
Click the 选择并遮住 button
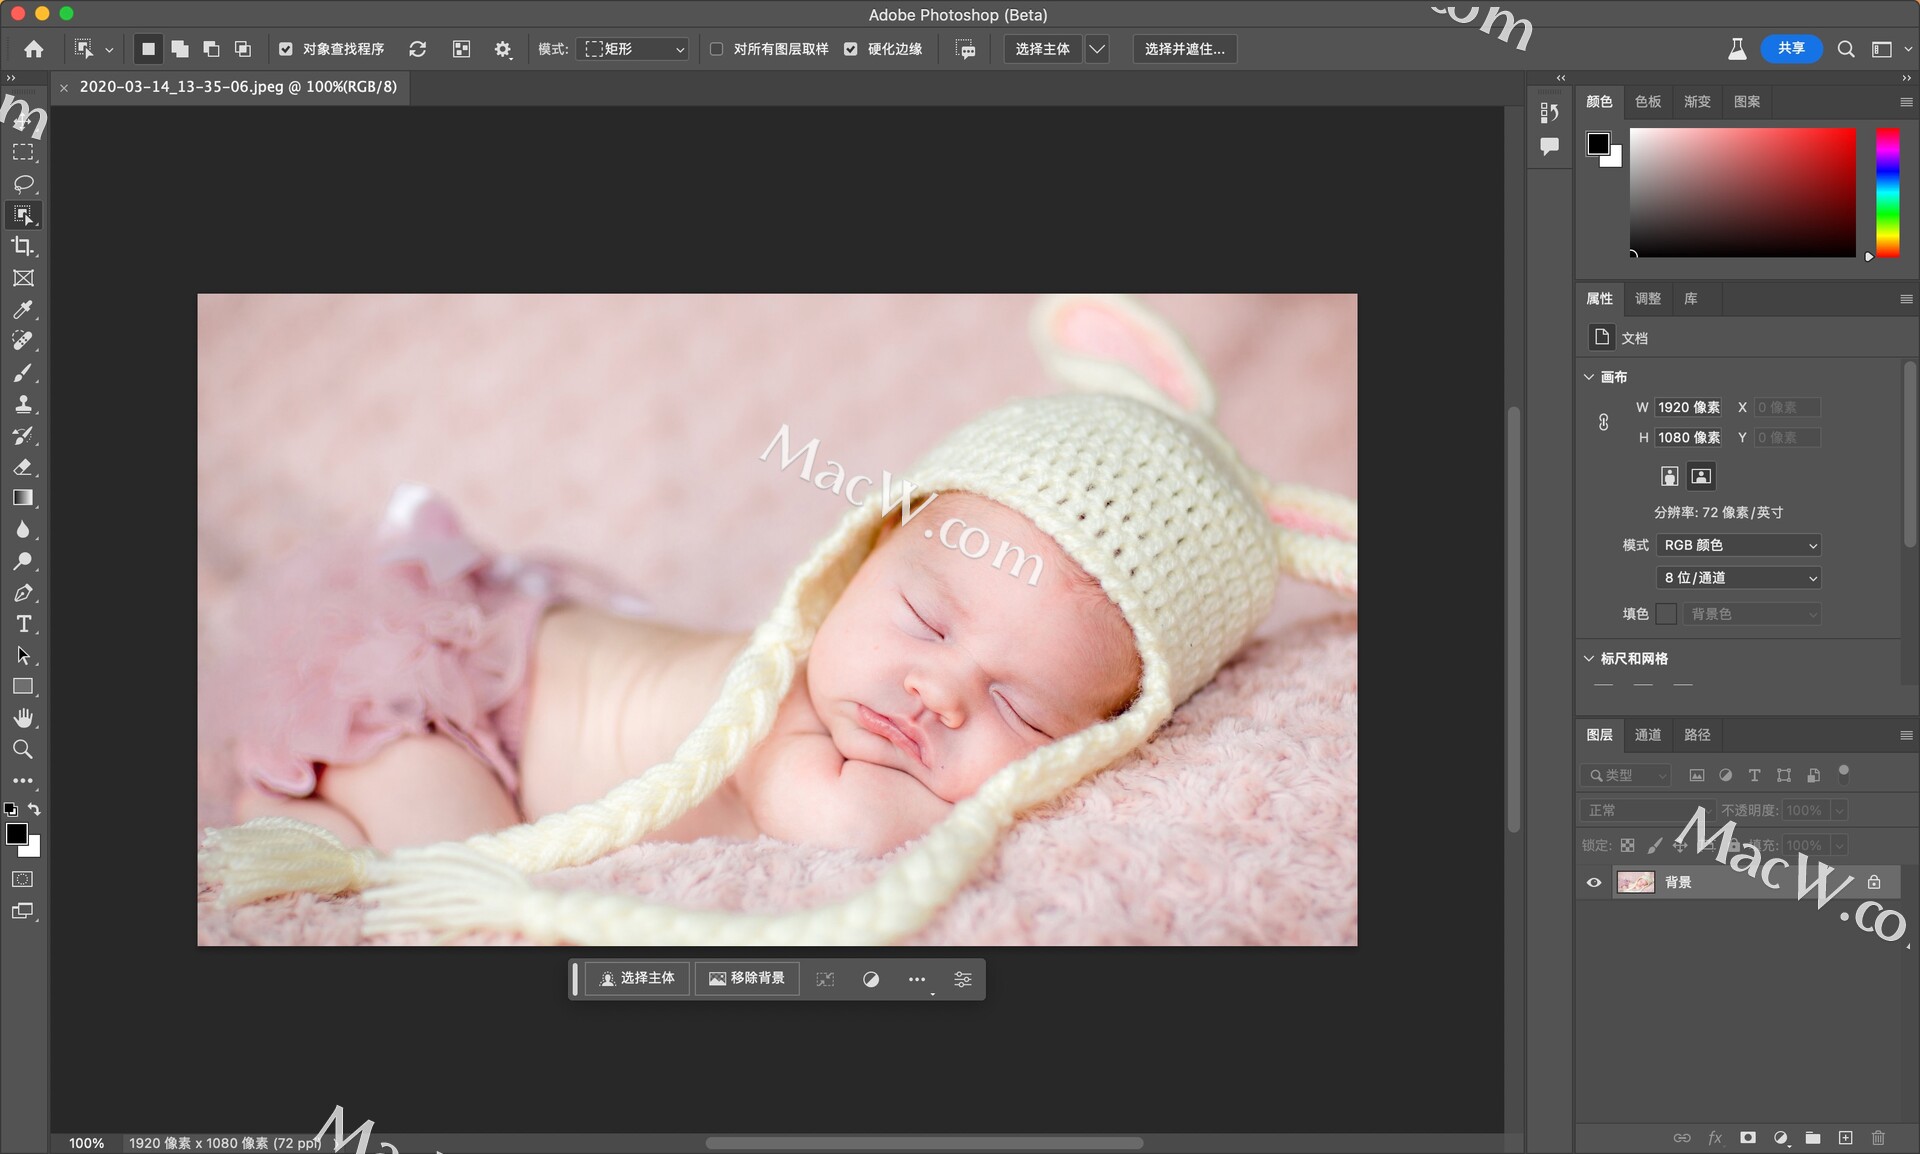[x=1184, y=49]
